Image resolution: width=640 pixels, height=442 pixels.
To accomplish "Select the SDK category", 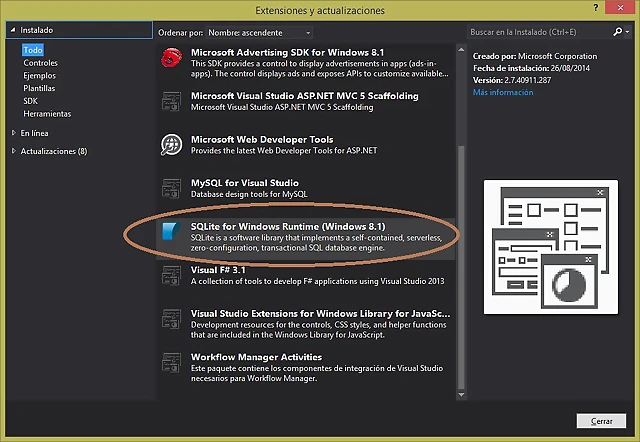I will [30, 101].
